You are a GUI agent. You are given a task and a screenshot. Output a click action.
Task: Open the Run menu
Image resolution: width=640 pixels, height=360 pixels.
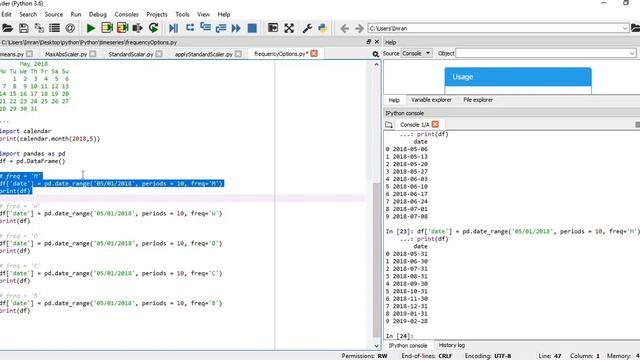[x=76, y=14]
